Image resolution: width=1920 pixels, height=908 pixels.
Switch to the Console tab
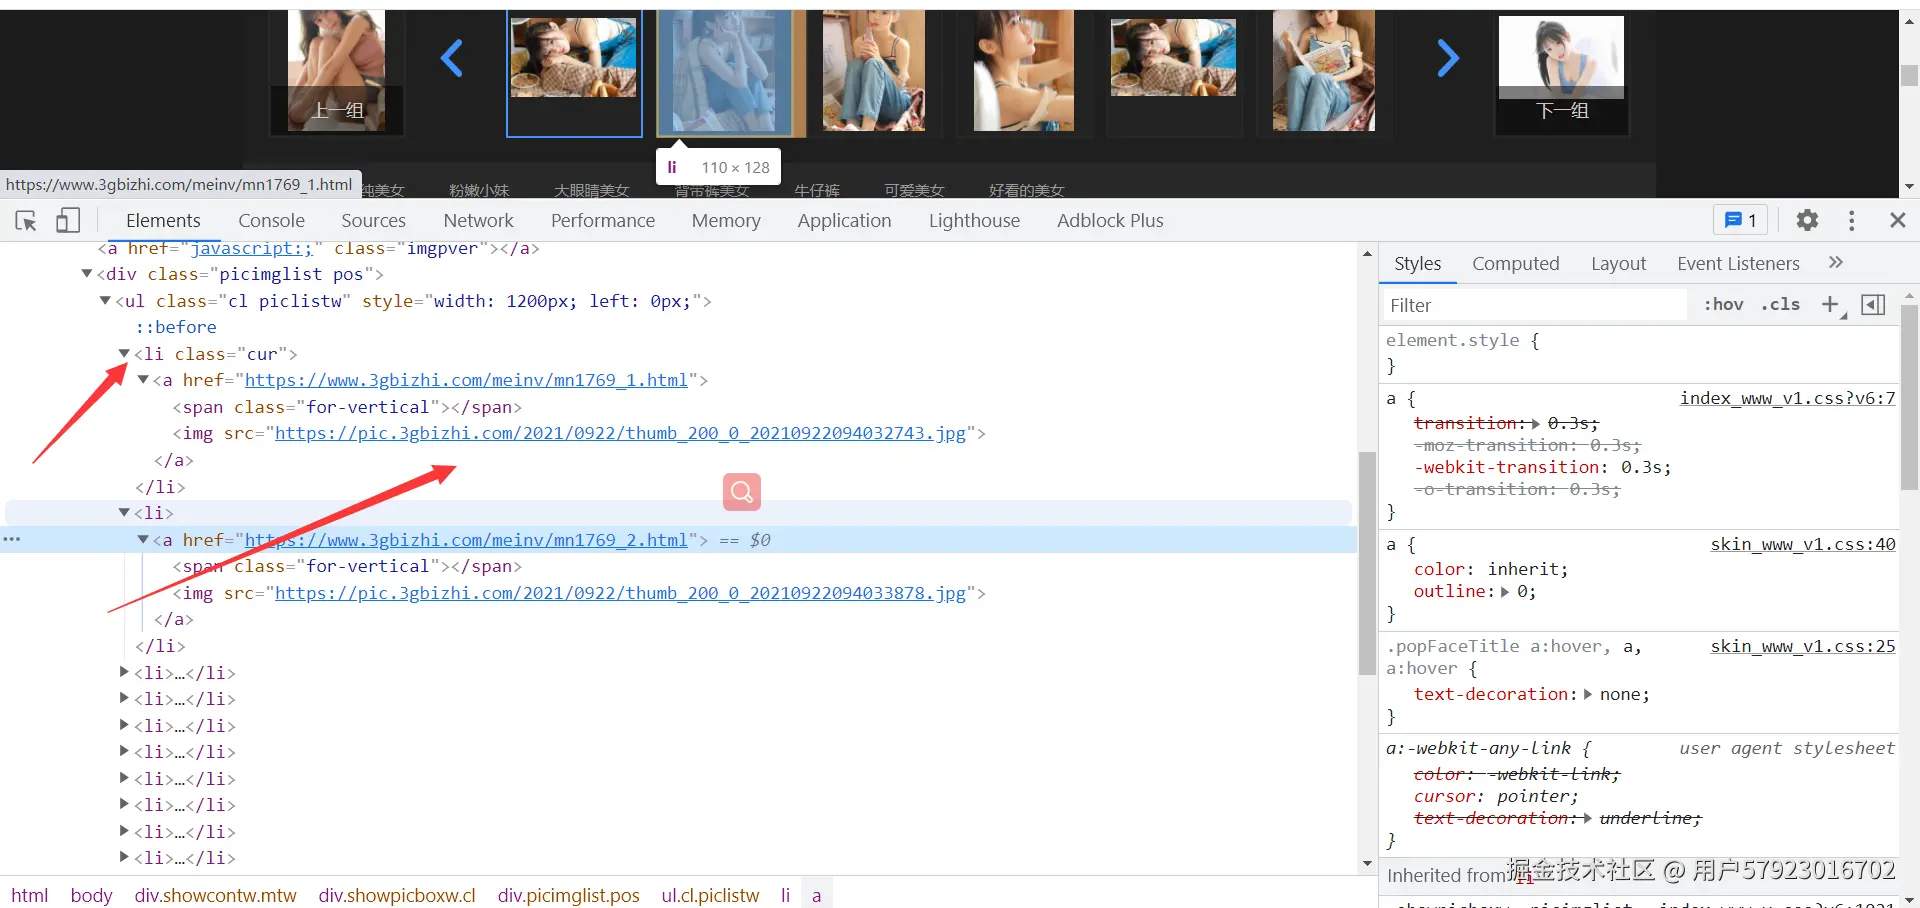tap(271, 220)
